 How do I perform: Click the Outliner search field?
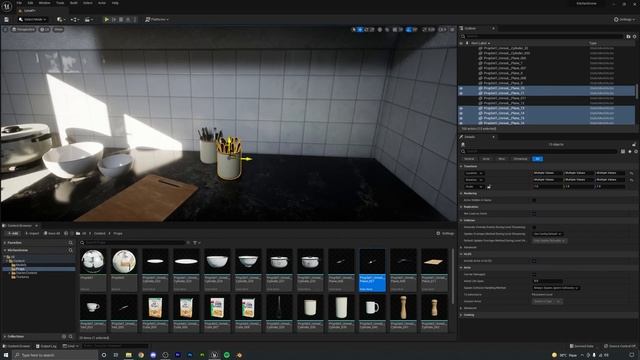pyautogui.click(x=543, y=36)
